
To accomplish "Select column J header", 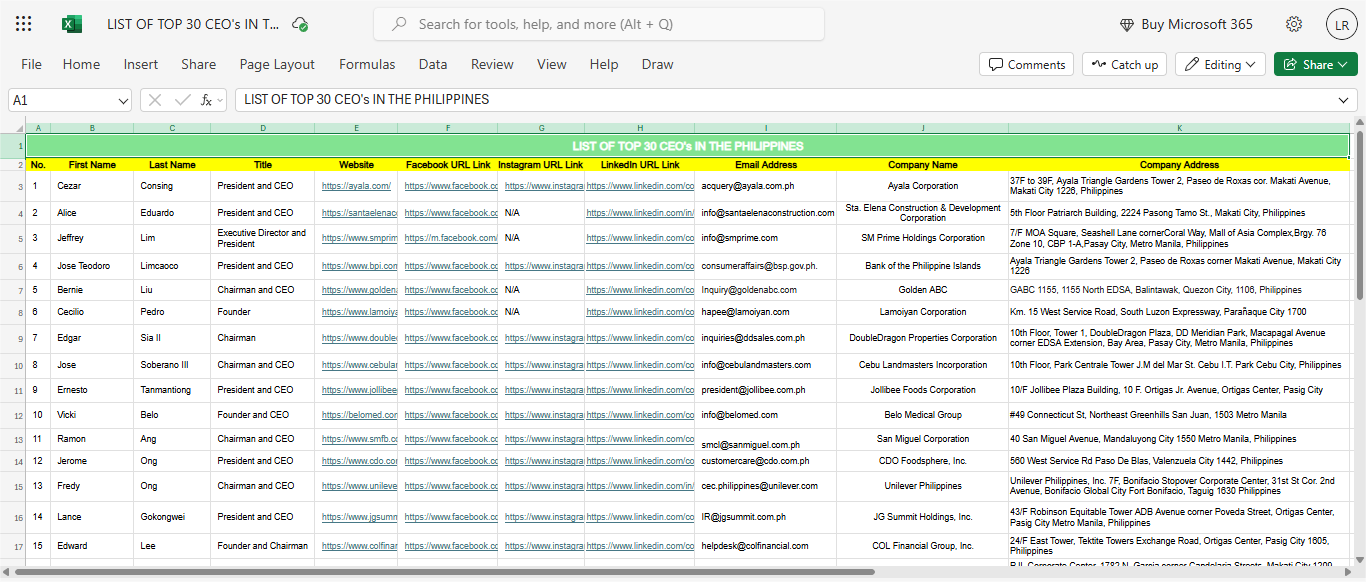I will (922, 128).
